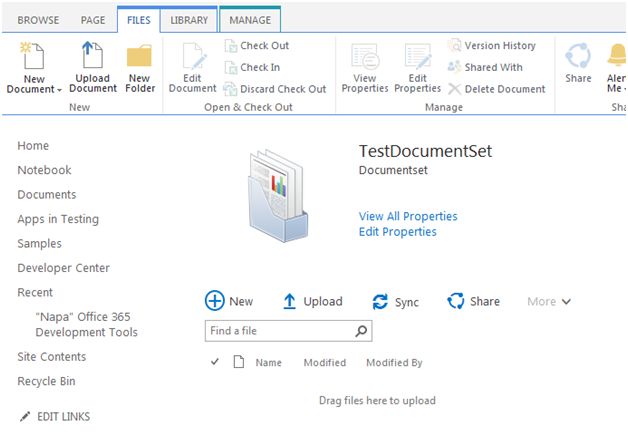Click Delete Document in the ribbon
This screenshot has width=628, height=443.
496,89
